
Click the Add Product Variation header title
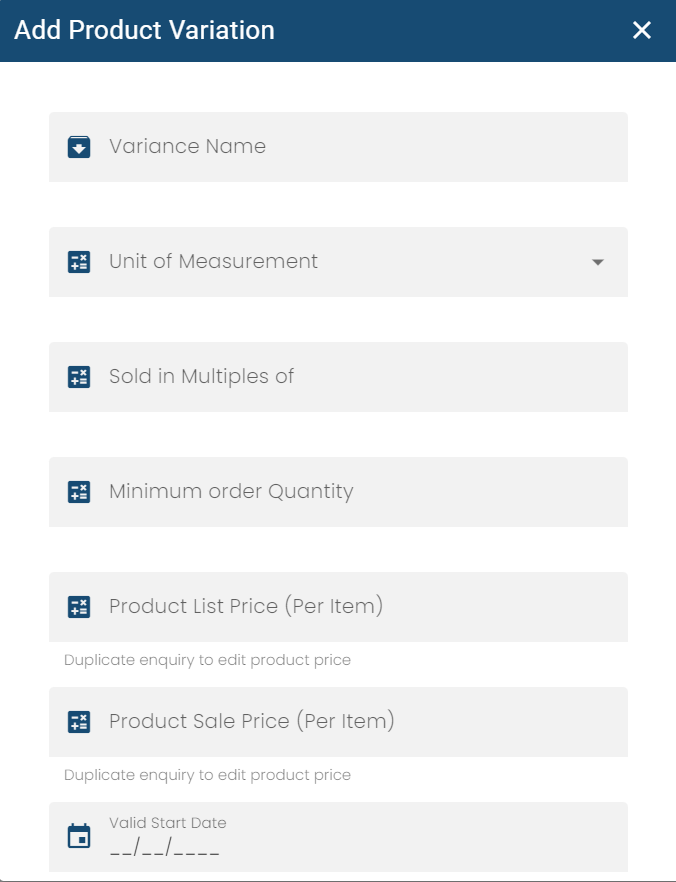[x=145, y=30]
